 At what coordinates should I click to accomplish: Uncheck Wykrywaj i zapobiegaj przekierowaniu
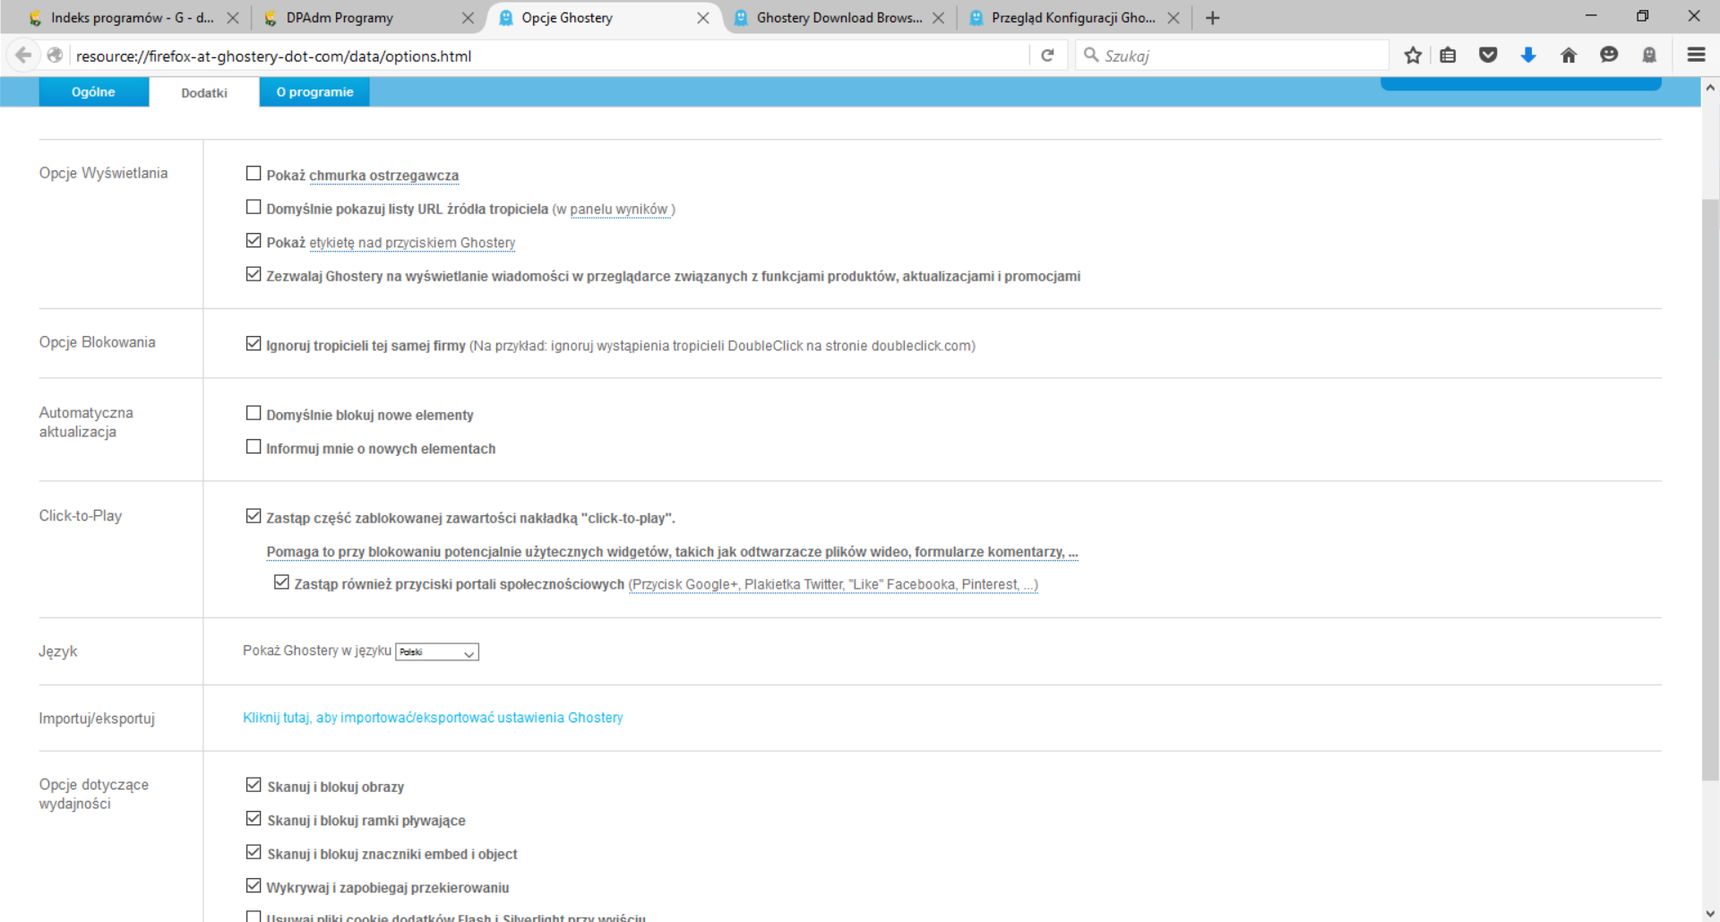253,886
